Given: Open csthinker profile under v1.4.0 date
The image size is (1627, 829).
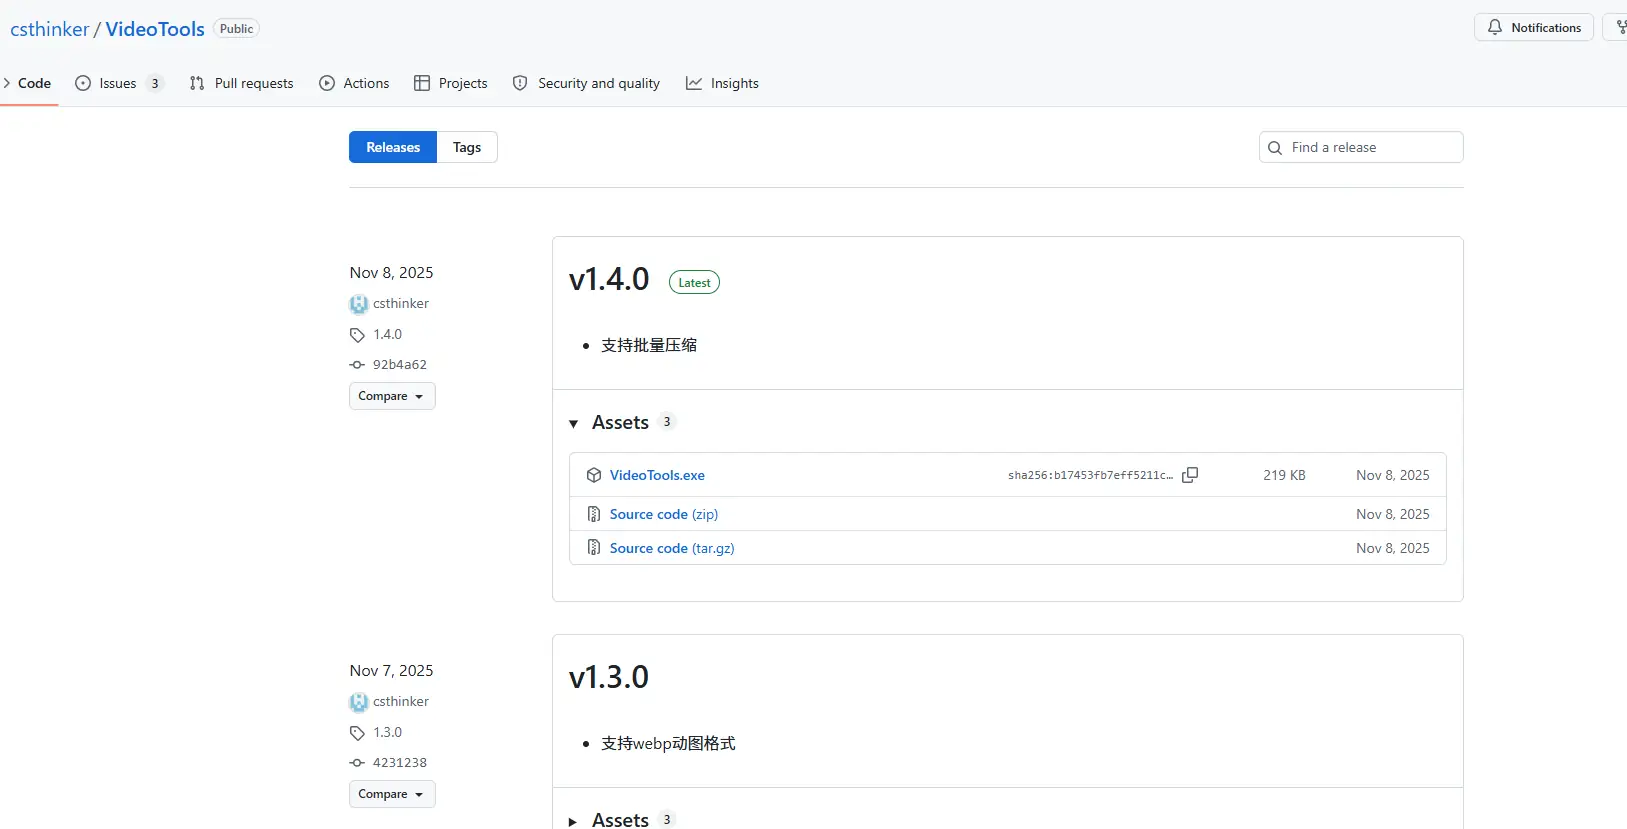Looking at the screenshot, I should 401,304.
